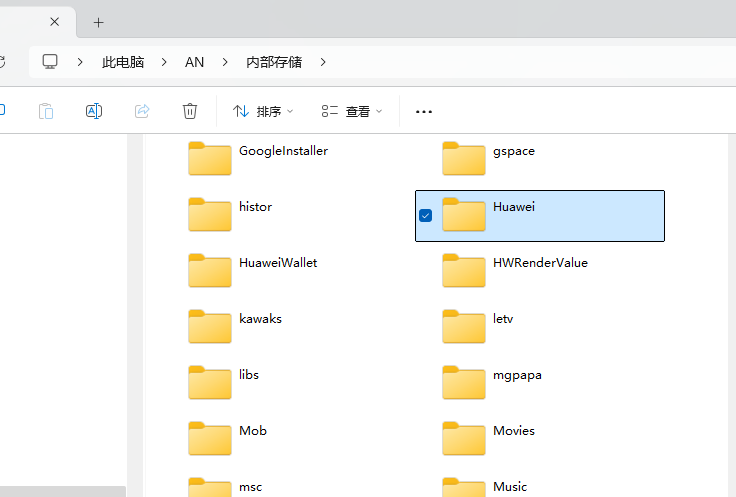This screenshot has width=736, height=497.
Task: Click the mgpapa folder name
Action: click(x=517, y=375)
